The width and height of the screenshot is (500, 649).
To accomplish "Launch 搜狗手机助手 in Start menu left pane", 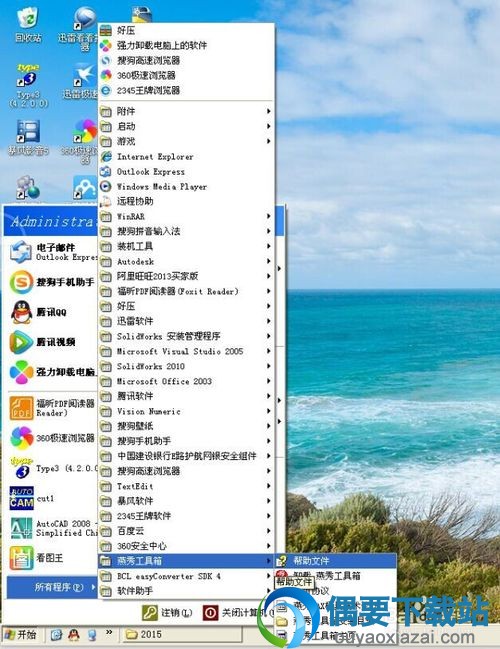I will 52,282.
